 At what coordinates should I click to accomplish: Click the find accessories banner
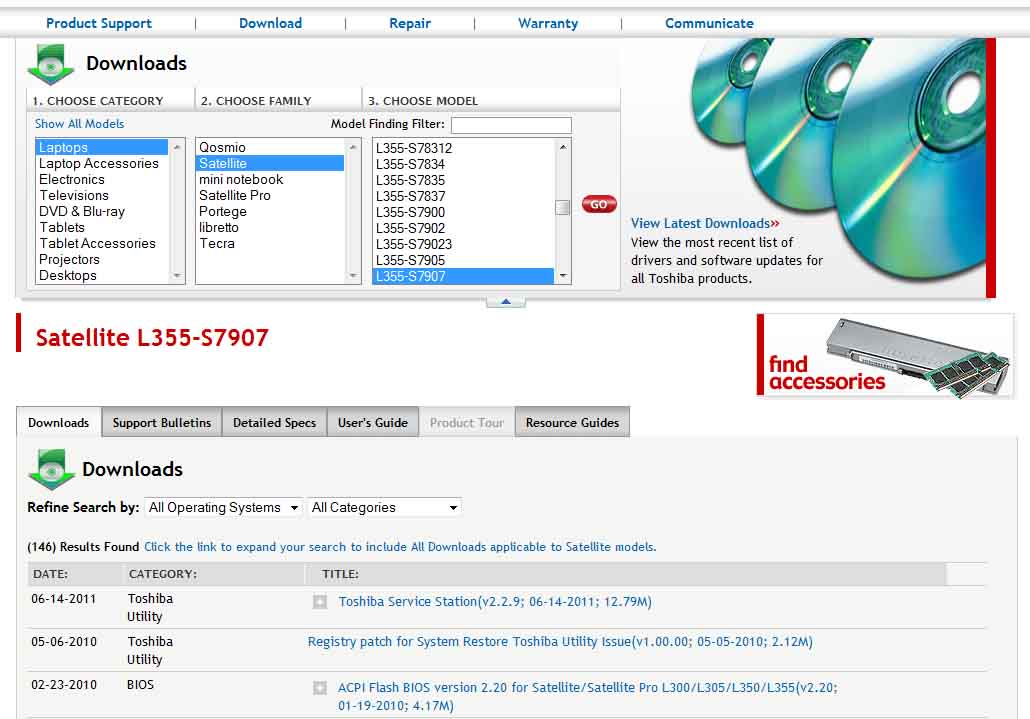point(885,355)
